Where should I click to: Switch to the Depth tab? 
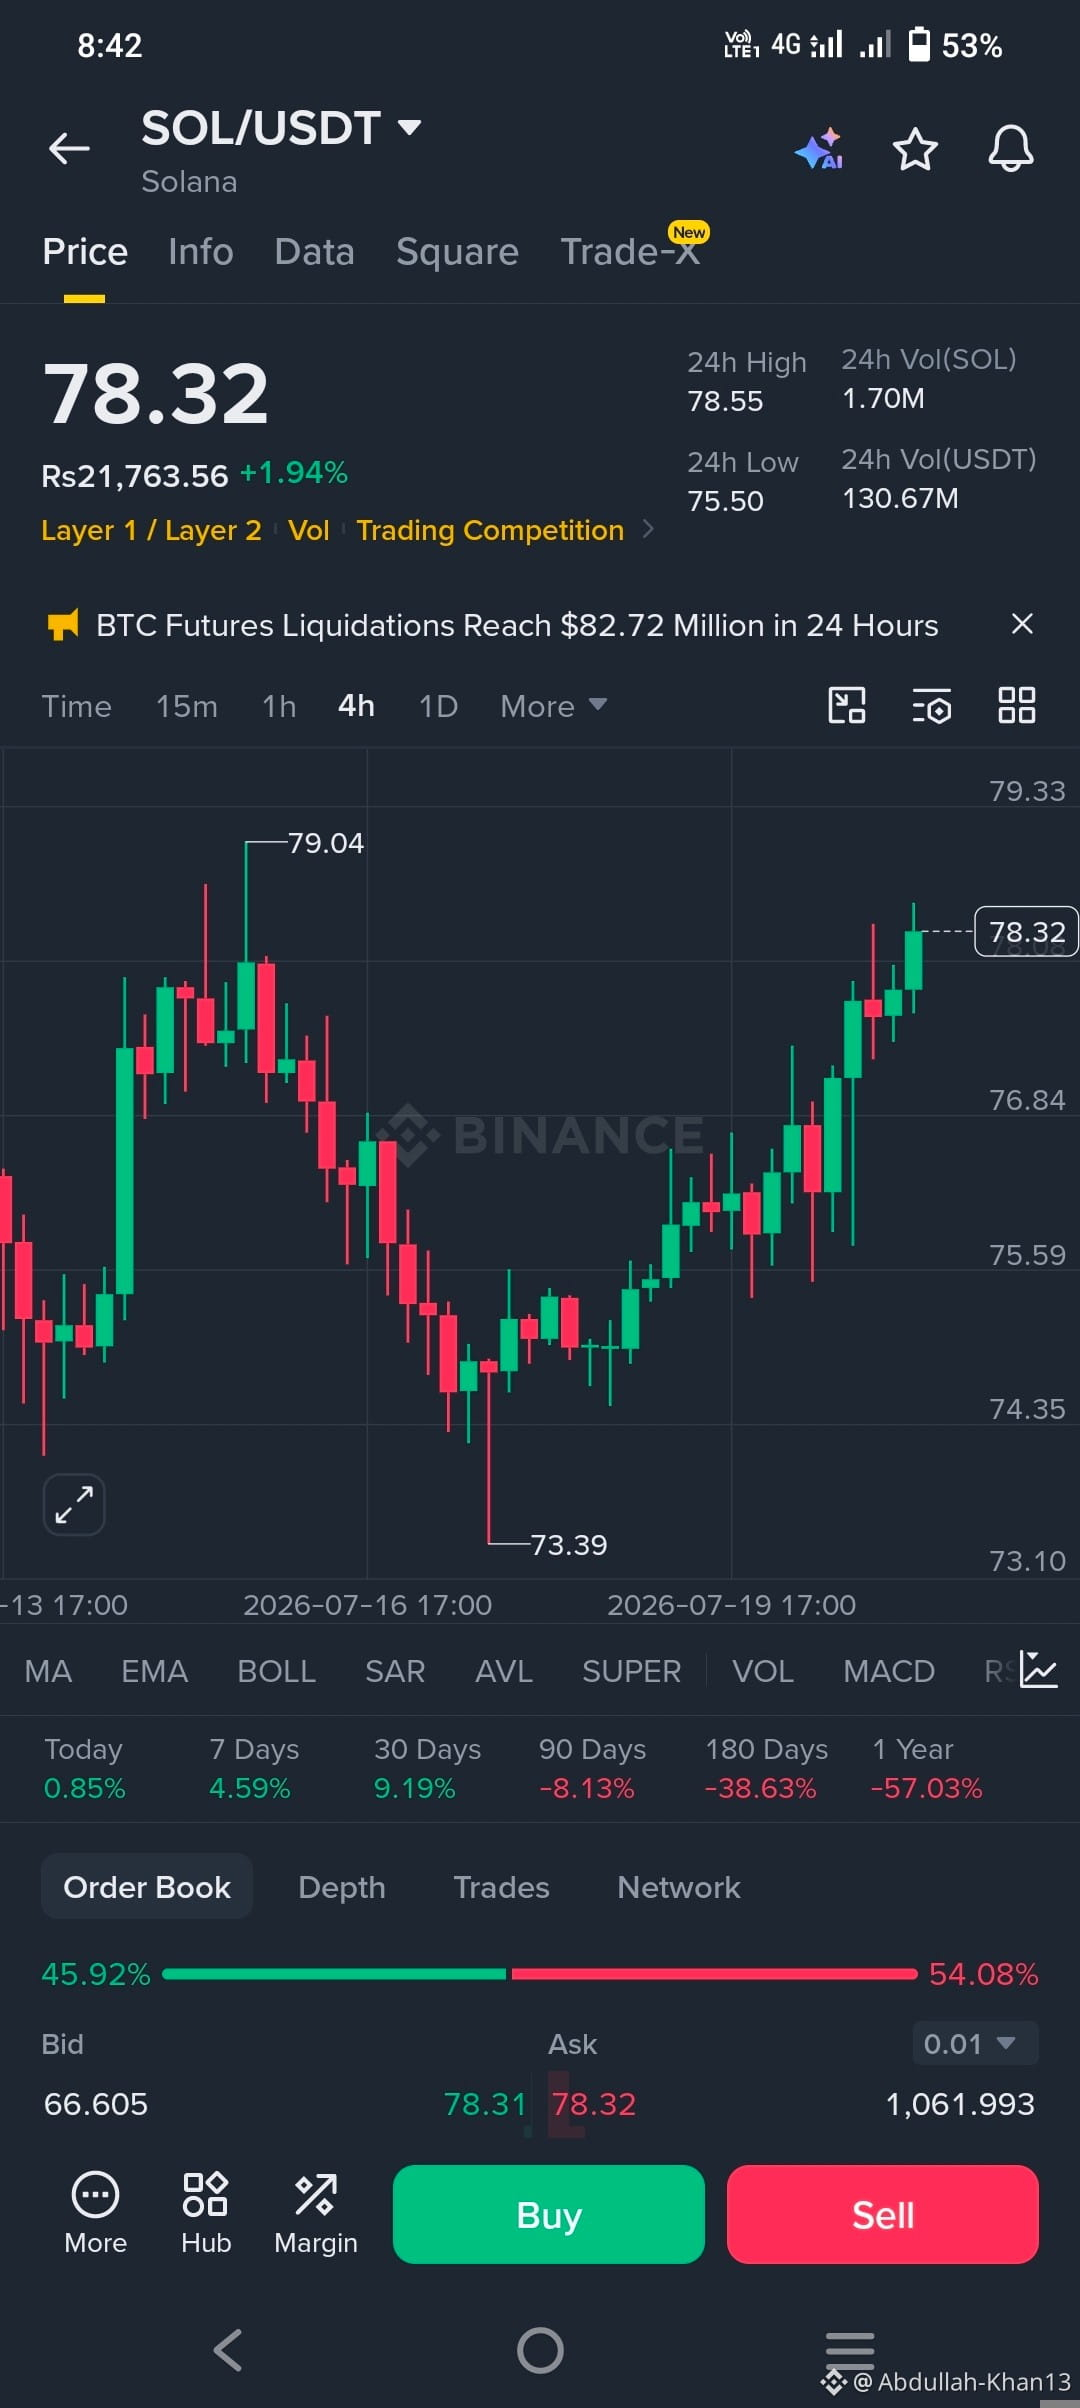[342, 1887]
